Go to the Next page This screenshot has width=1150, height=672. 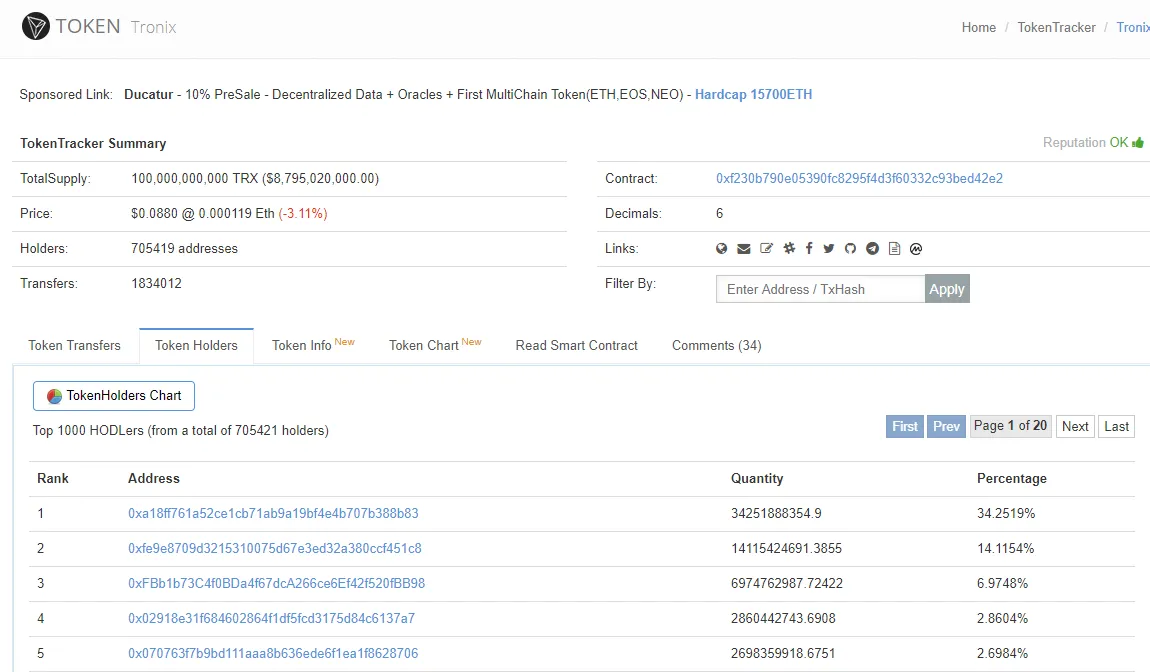point(1075,426)
